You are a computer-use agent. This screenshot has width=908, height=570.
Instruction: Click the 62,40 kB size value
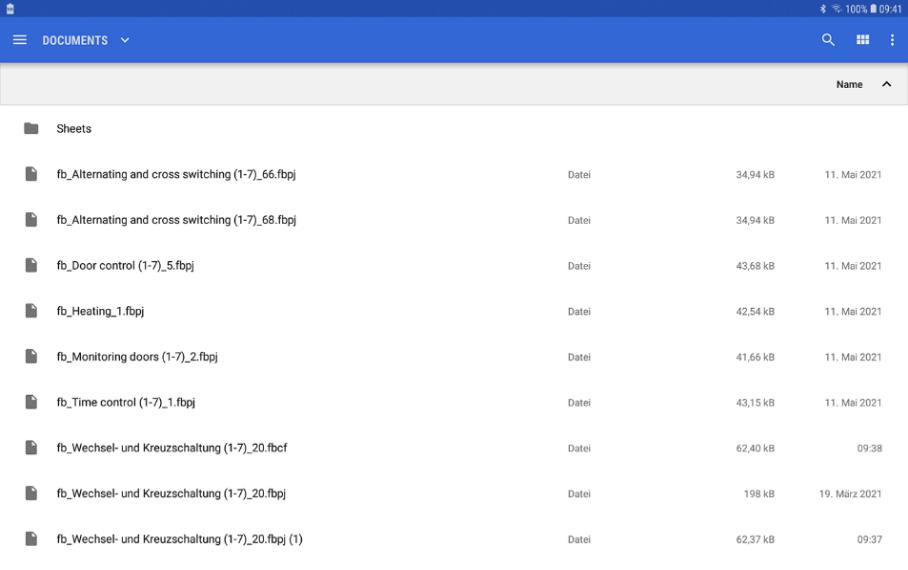(755, 448)
